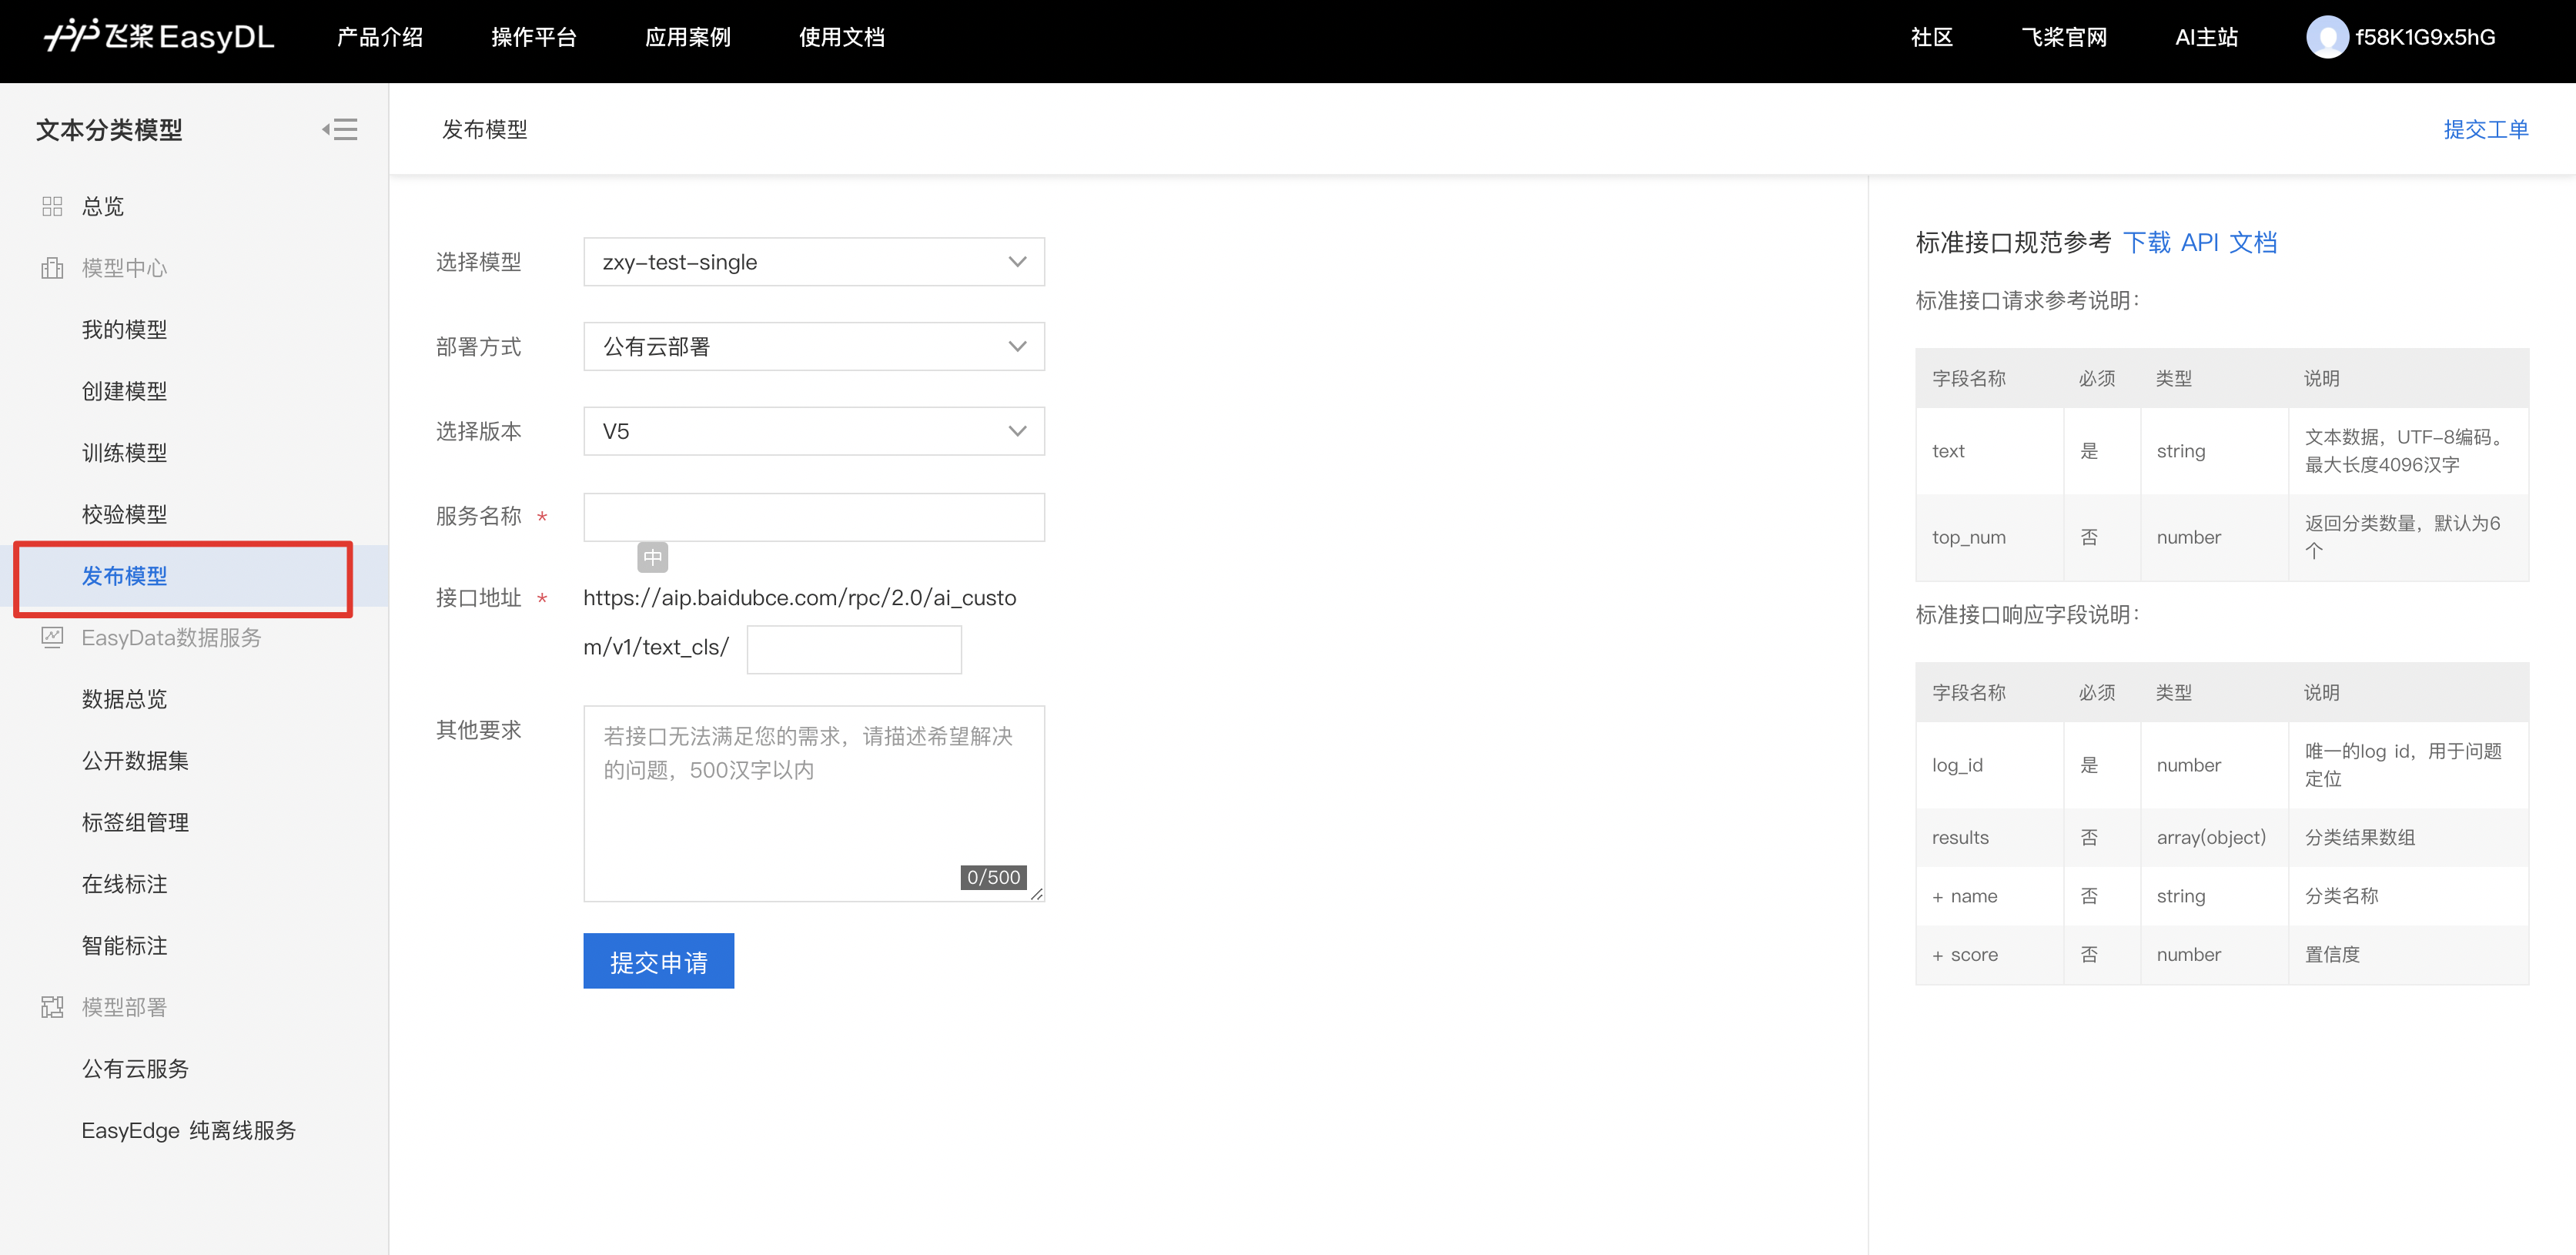This screenshot has height=1255, width=2576.
Task: Open 校验模型 in the sidebar
Action: click(124, 514)
